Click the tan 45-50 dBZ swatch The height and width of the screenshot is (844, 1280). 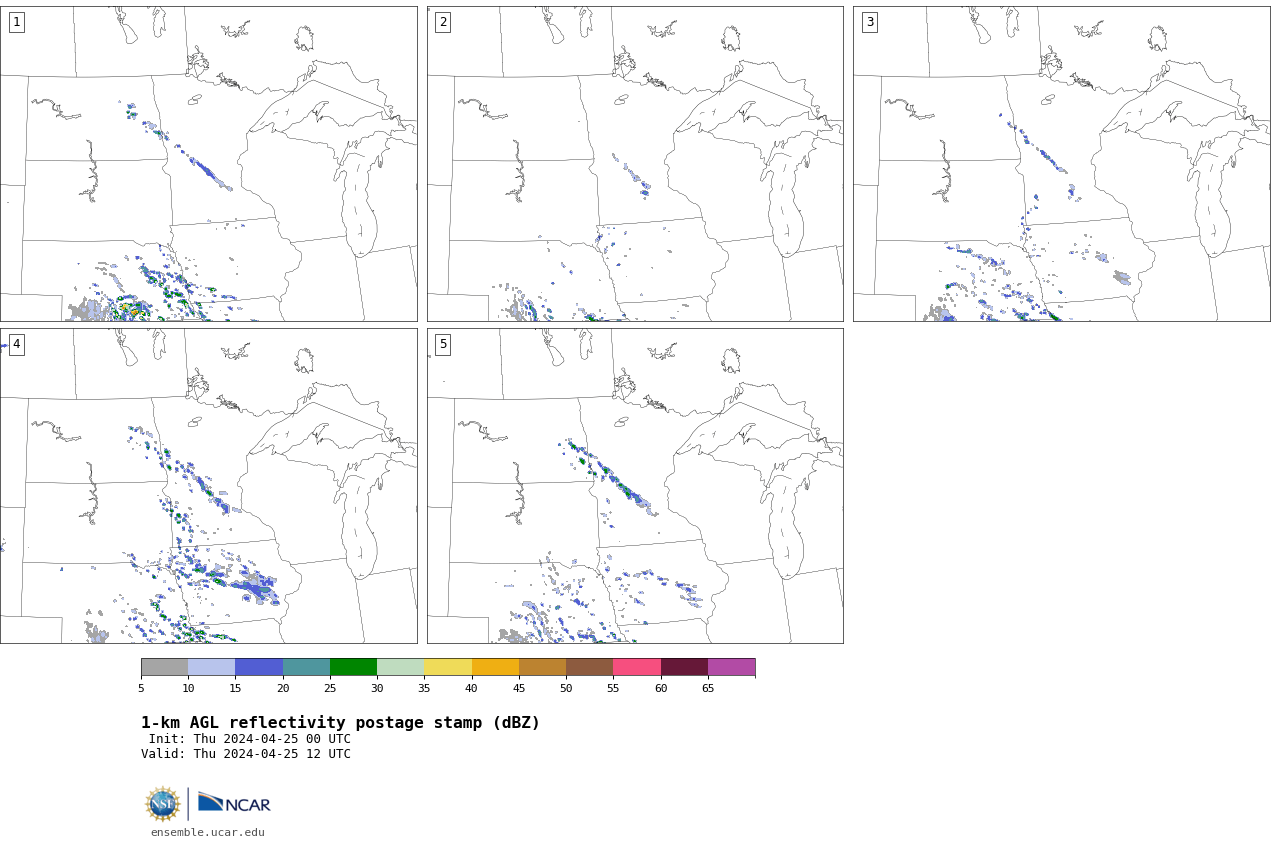coord(542,667)
